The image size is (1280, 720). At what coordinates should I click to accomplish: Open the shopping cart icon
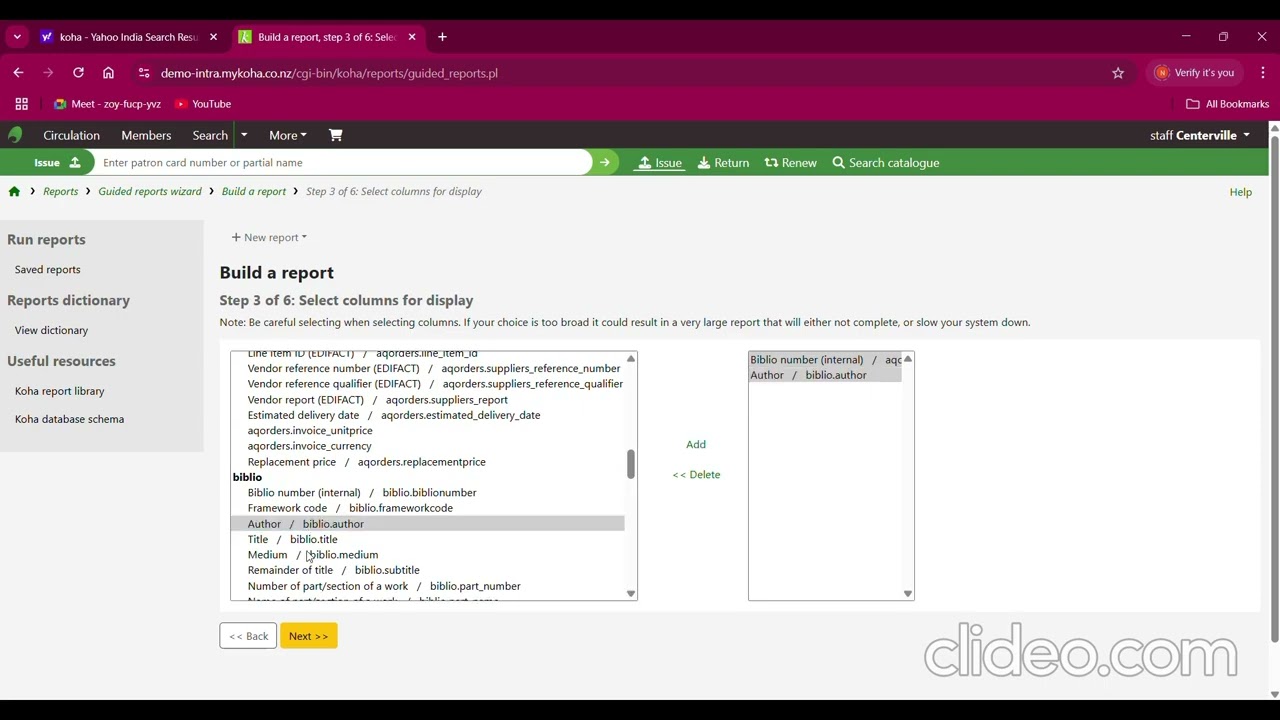point(336,135)
